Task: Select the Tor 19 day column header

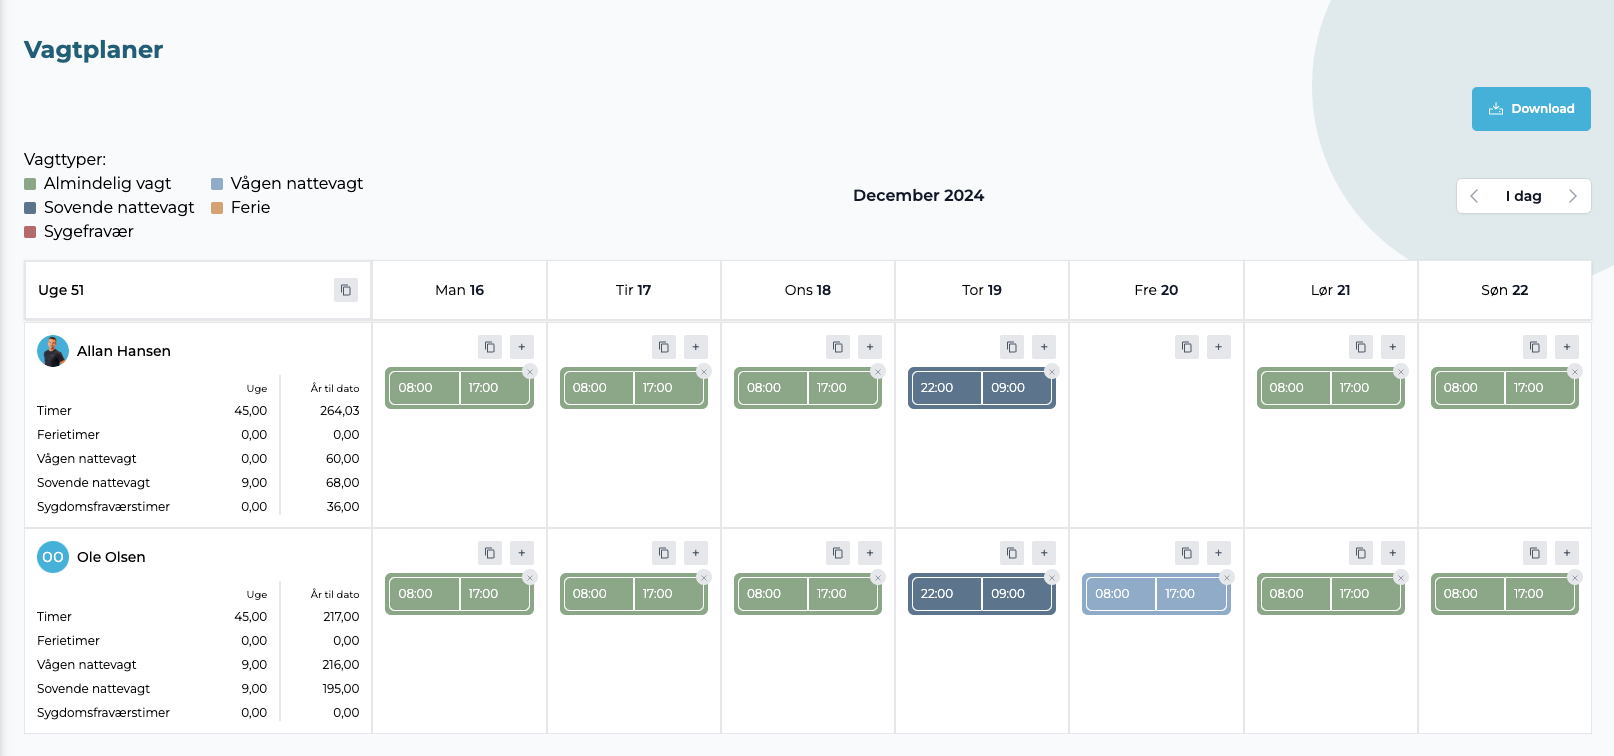Action: click(x=982, y=290)
